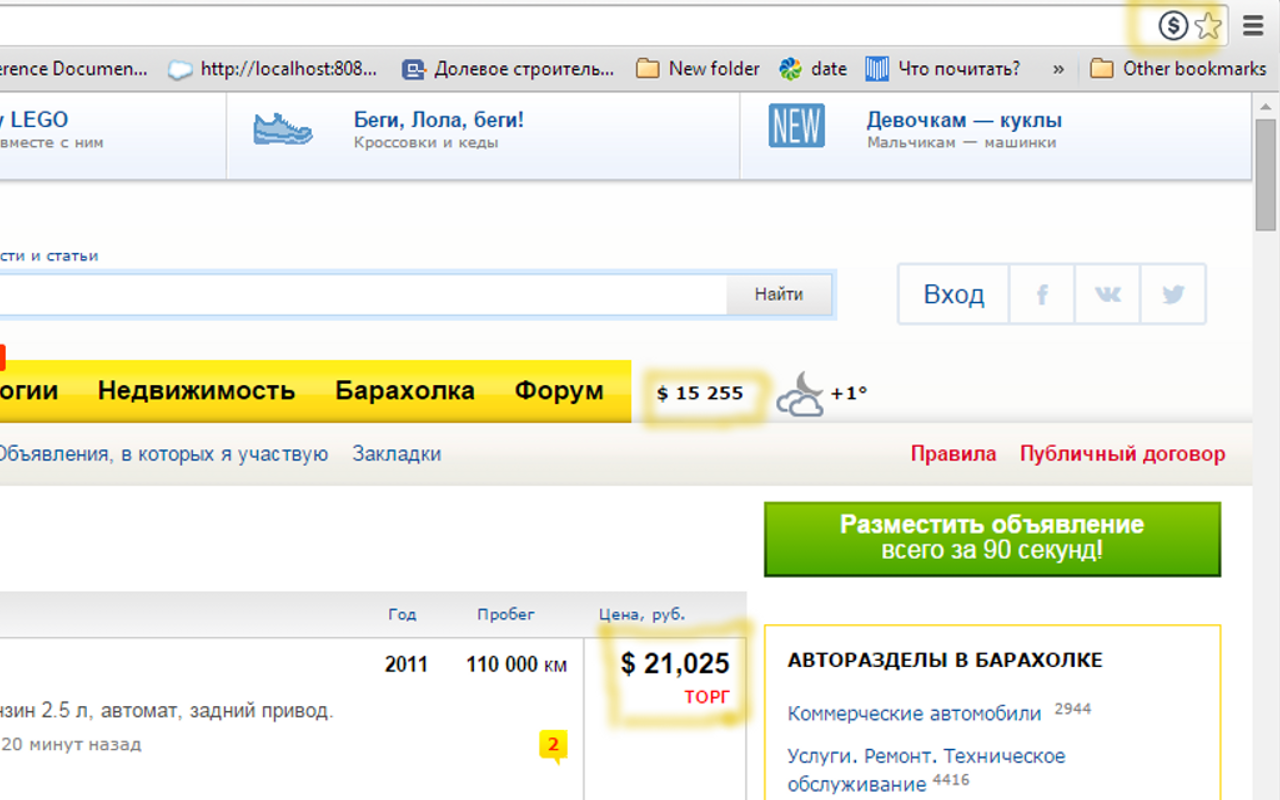Open the Правила link
The width and height of the screenshot is (1280, 800).
coord(953,453)
